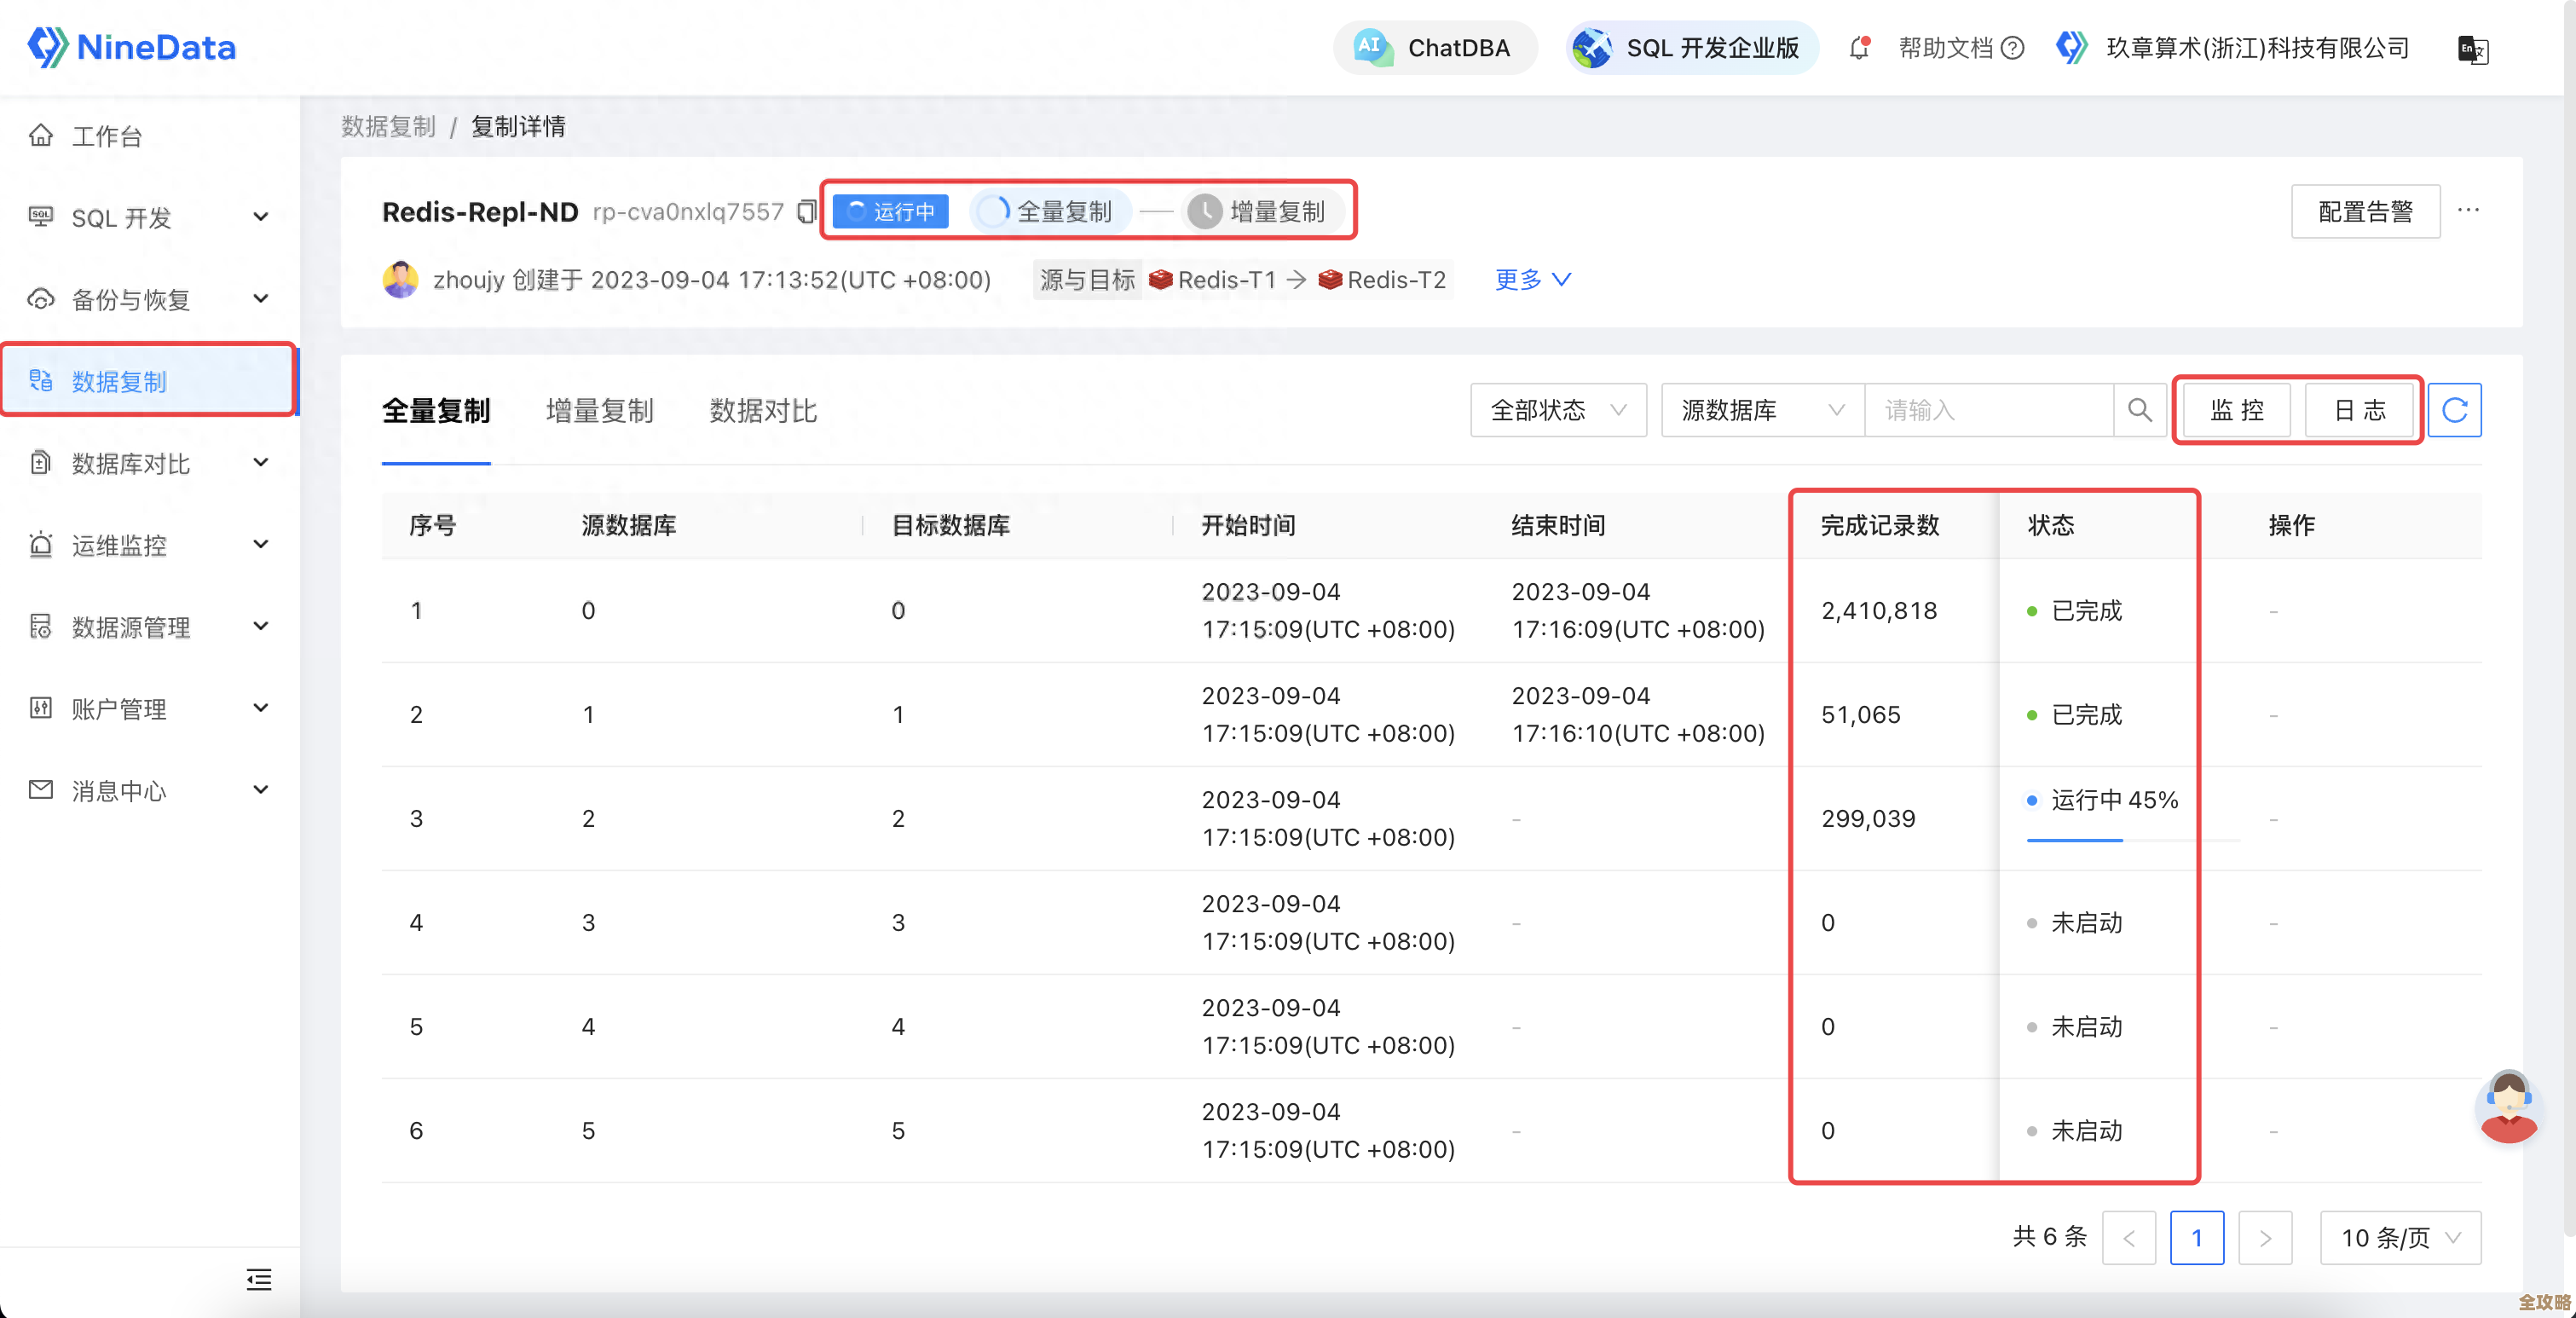Open the 消息中心 message center
2576x1318 pixels.
(118, 791)
